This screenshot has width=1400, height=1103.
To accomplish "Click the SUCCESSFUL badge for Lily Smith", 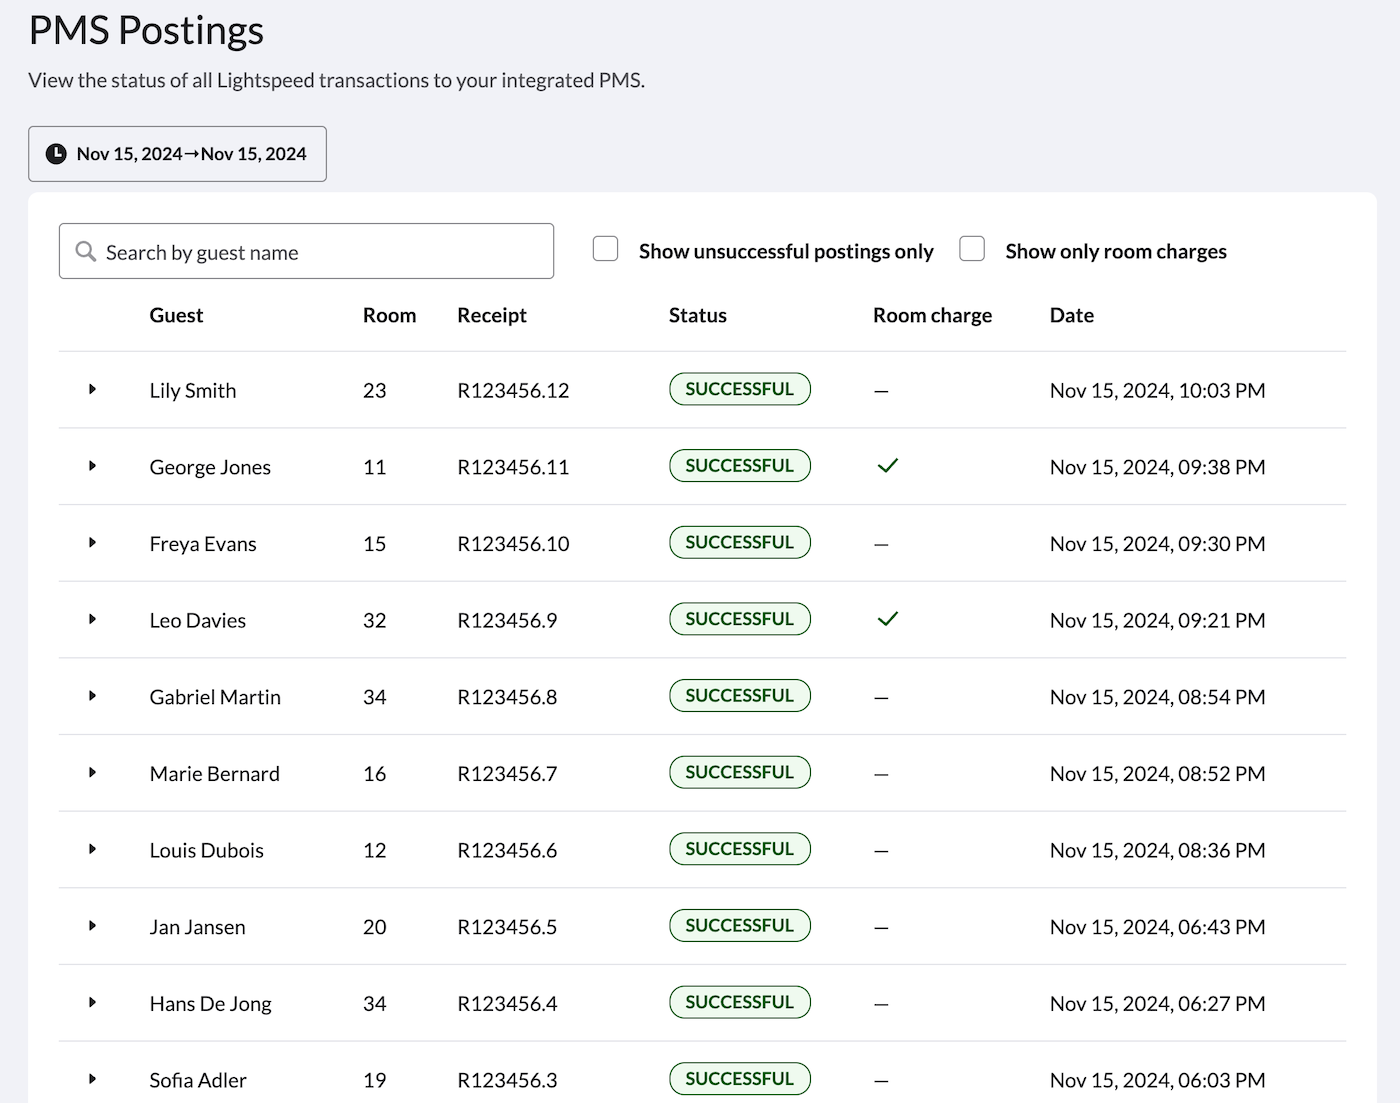I will point(739,389).
